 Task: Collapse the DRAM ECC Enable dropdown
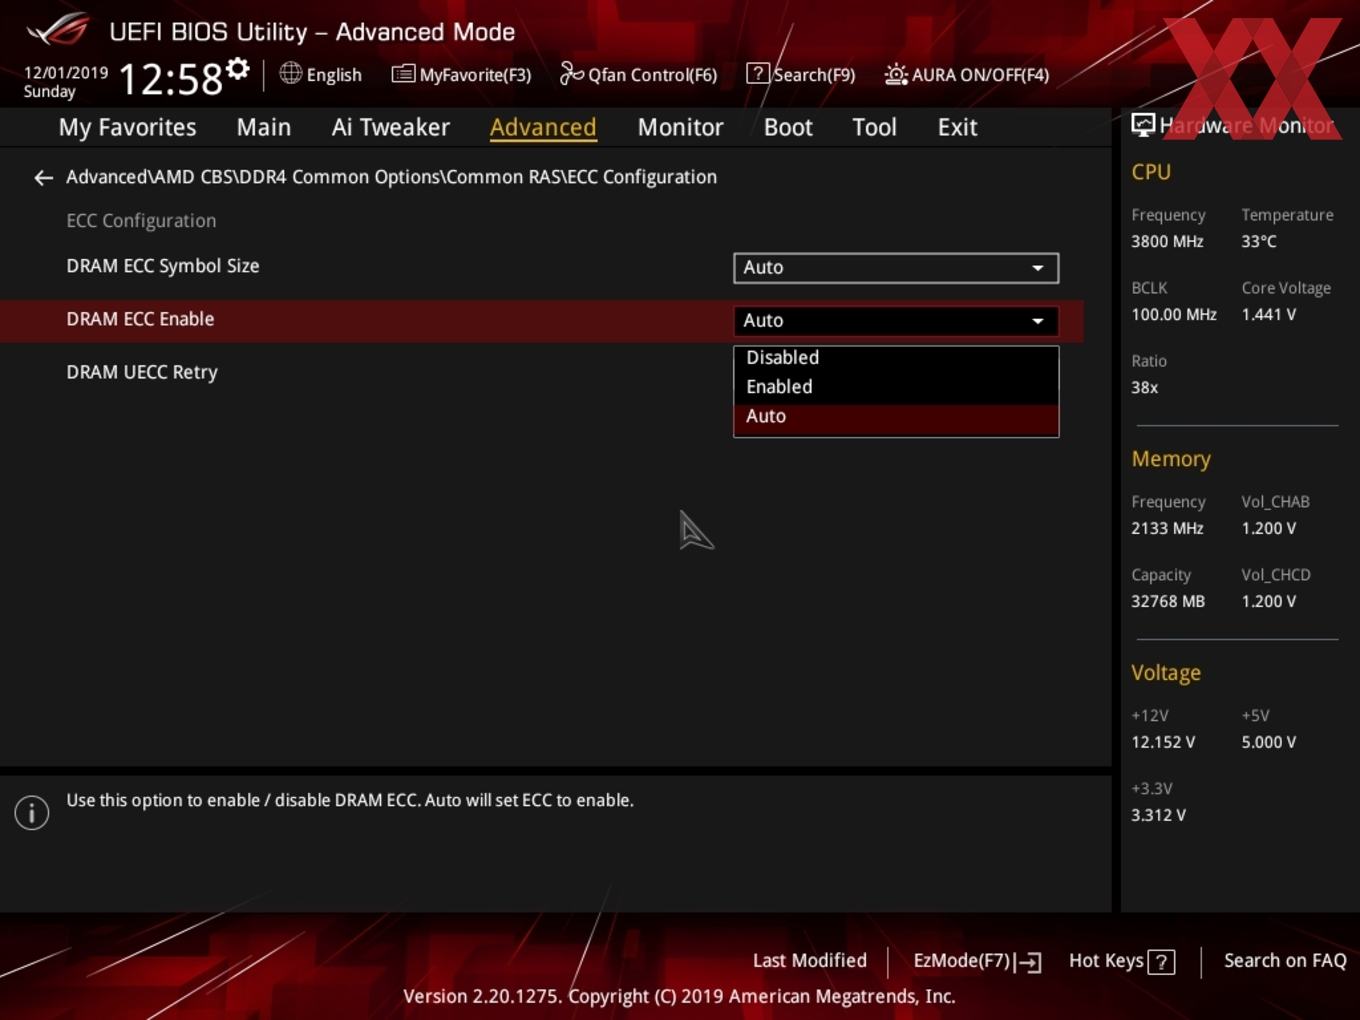click(x=896, y=321)
